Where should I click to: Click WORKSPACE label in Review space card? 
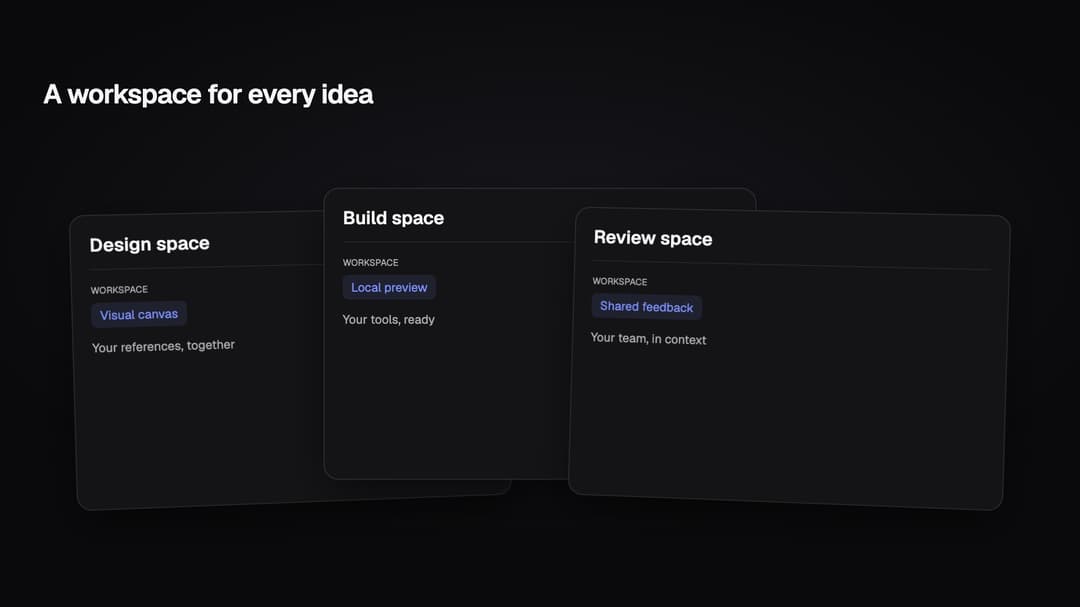[620, 281]
